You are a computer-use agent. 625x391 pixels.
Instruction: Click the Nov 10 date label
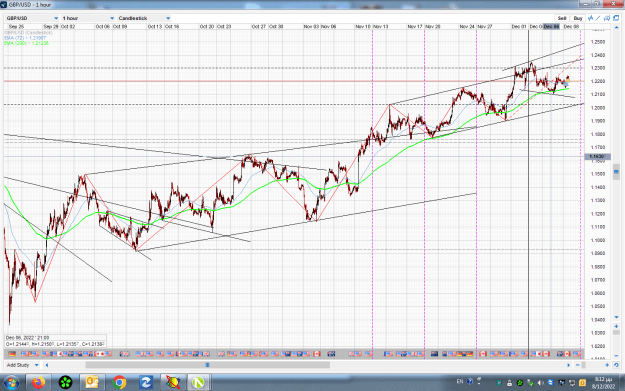pos(363,26)
